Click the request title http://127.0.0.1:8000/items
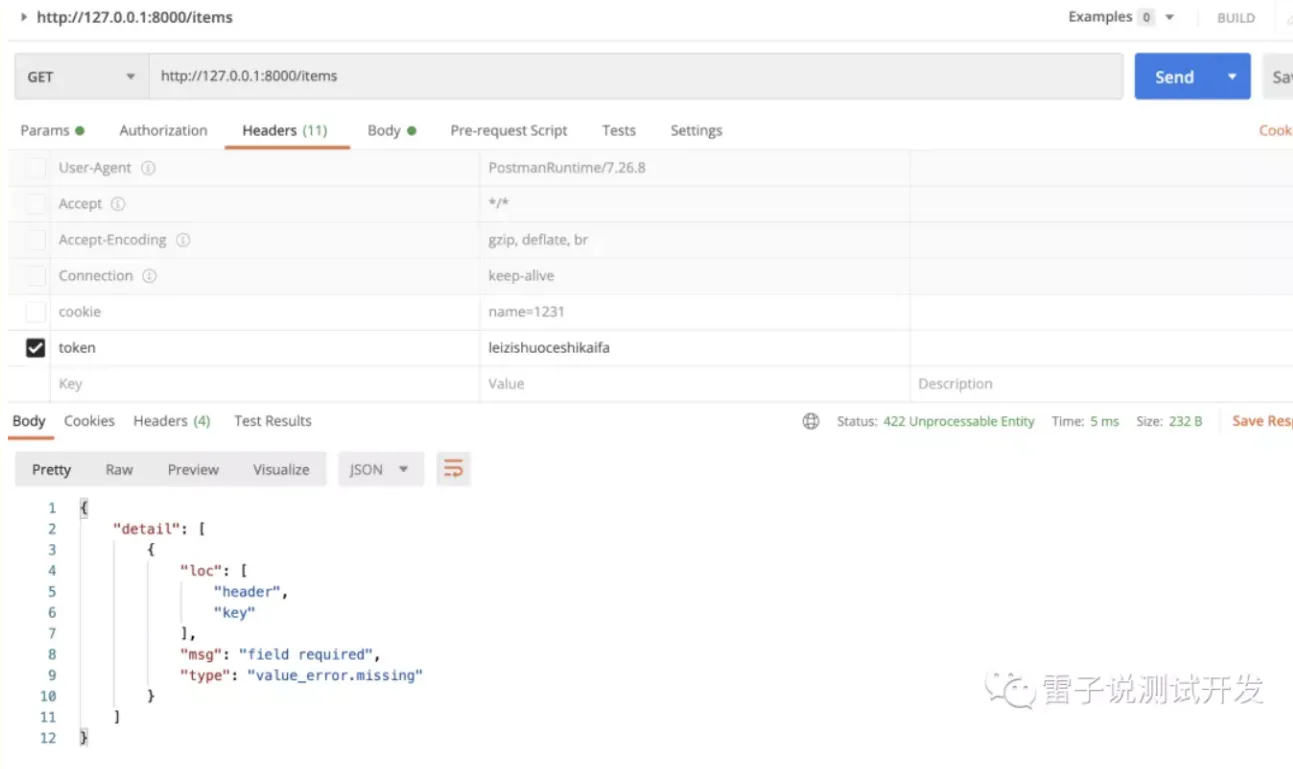The height and width of the screenshot is (769, 1293). [x=135, y=17]
